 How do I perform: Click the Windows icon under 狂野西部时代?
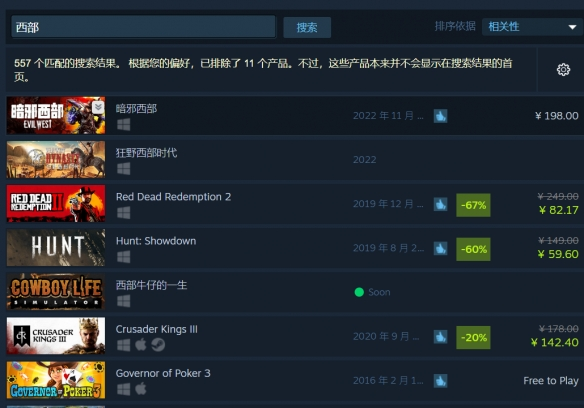(x=124, y=168)
